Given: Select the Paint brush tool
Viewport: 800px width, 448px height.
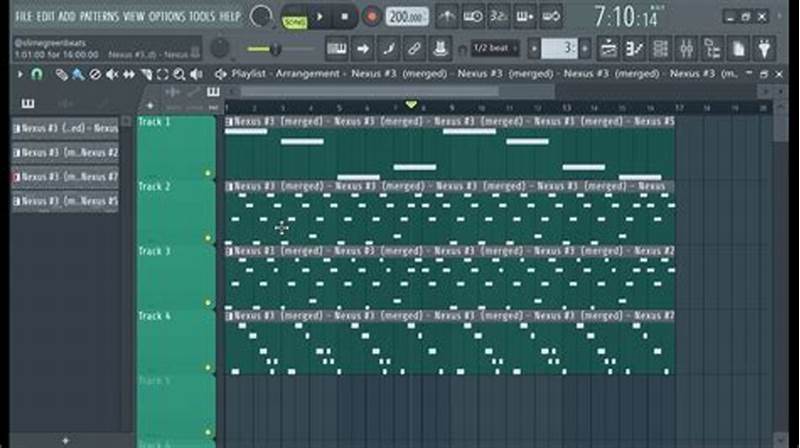Looking at the screenshot, I should 78,75.
